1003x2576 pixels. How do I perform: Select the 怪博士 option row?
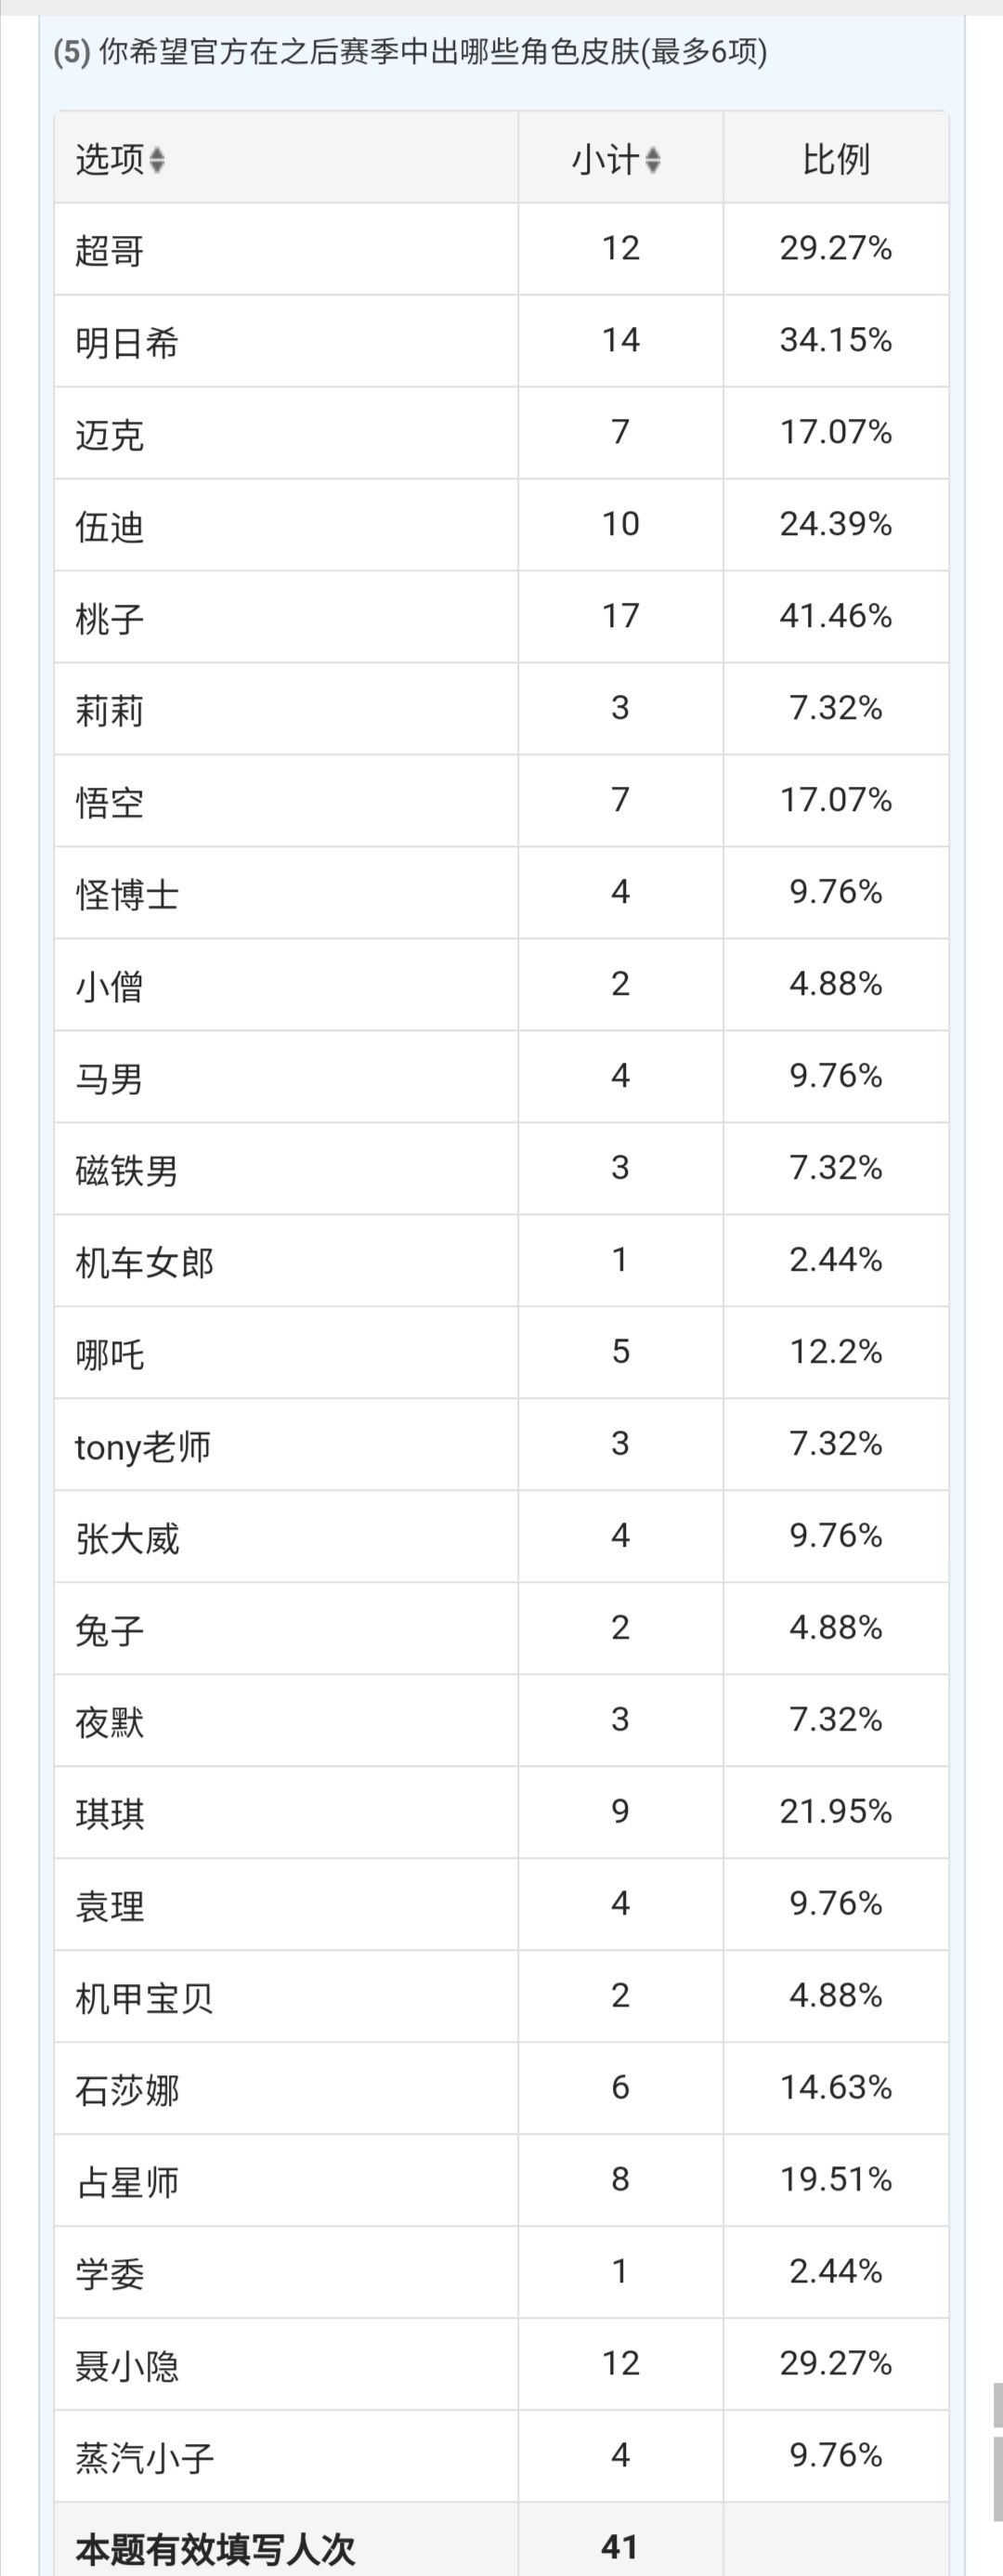(501, 893)
